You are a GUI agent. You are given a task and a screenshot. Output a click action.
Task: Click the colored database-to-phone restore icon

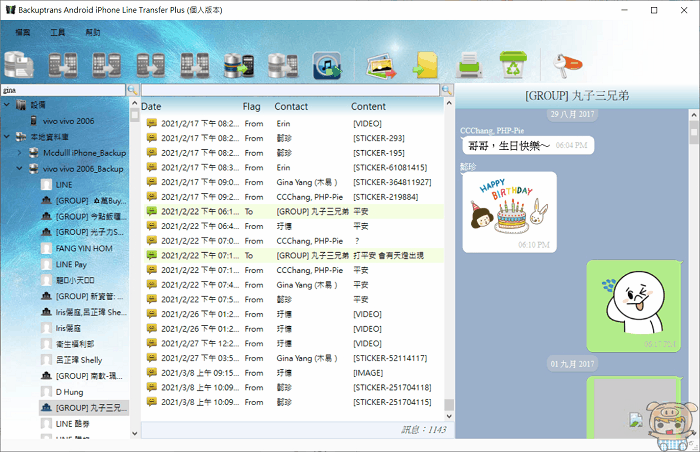point(239,65)
